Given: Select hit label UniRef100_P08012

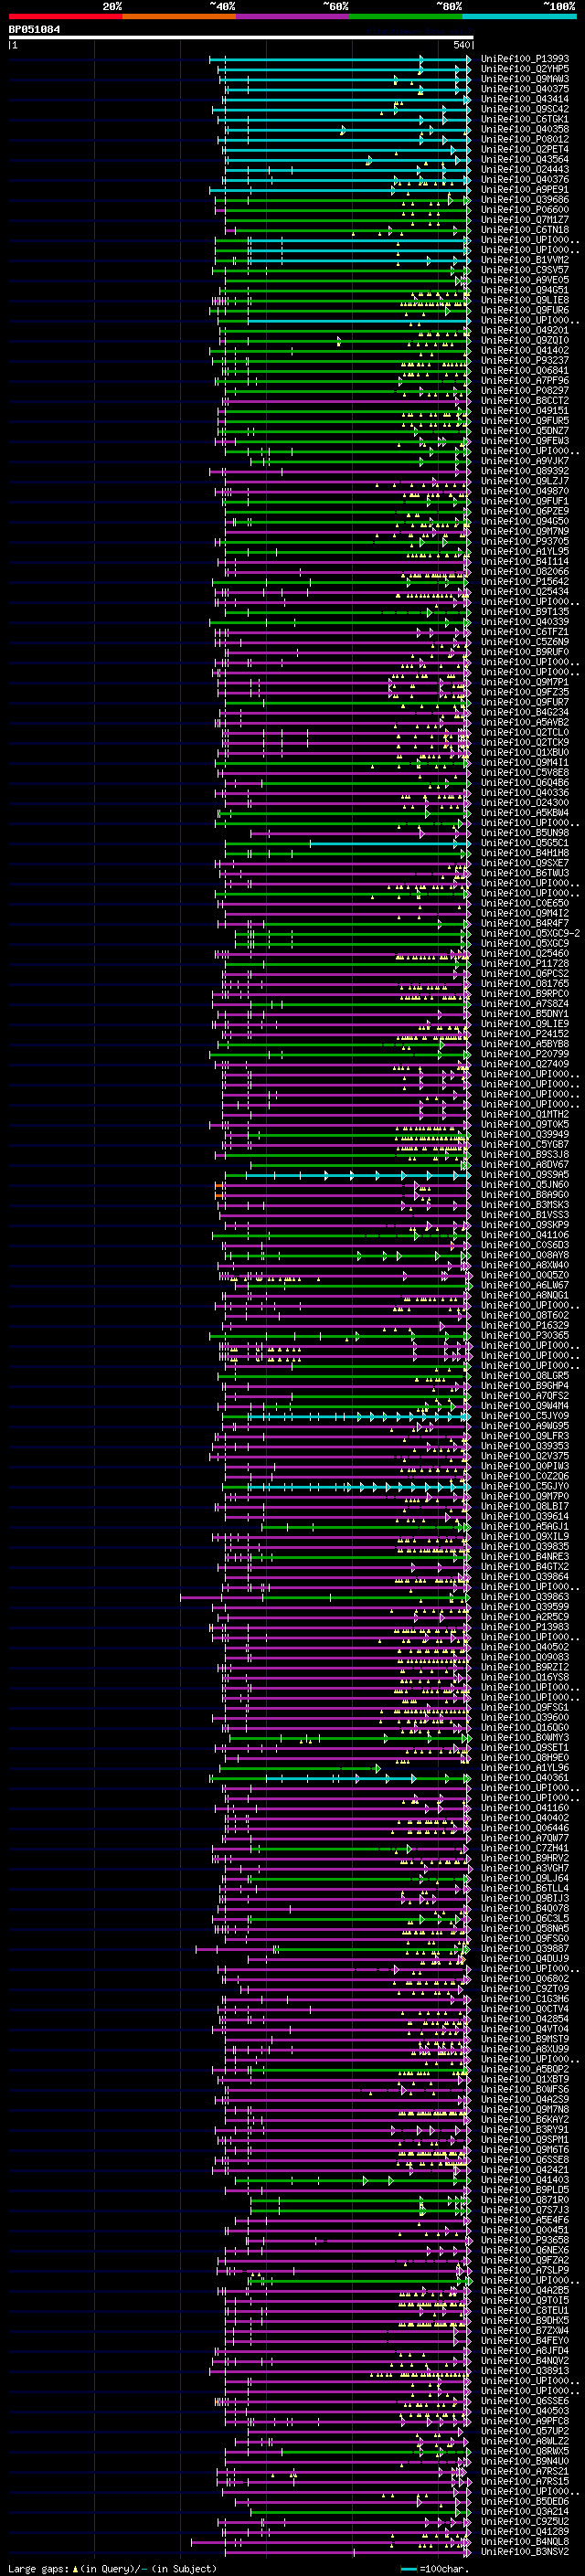Looking at the screenshot, I should [x=525, y=139].
